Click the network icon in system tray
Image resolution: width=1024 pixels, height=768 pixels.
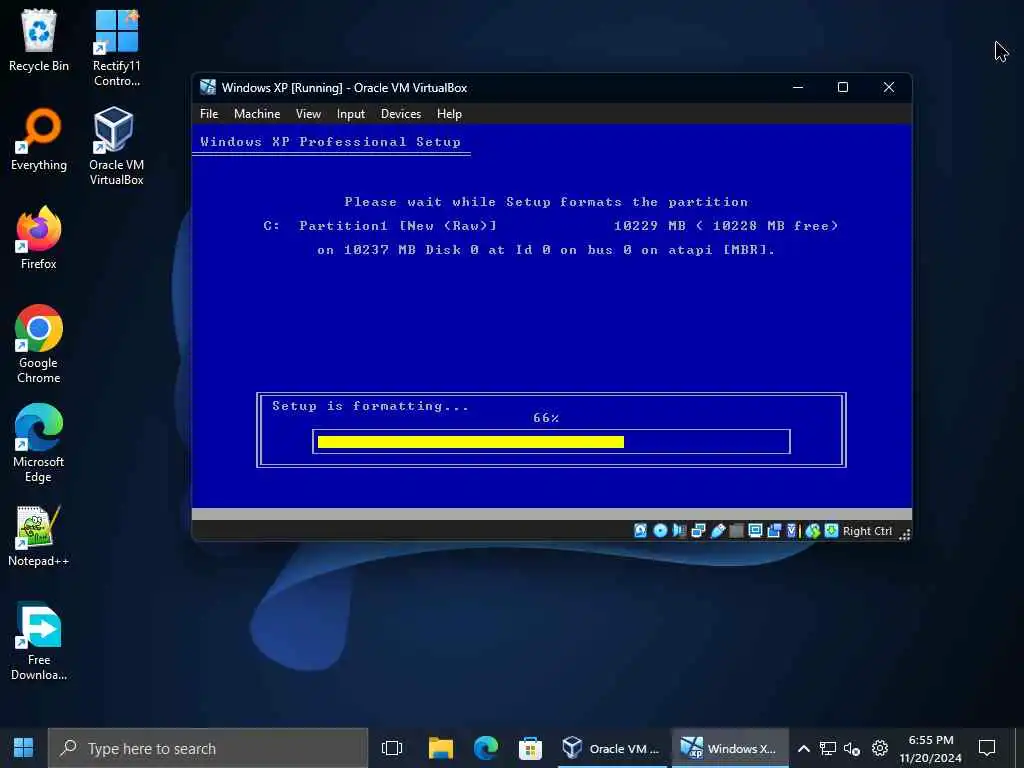click(x=828, y=748)
